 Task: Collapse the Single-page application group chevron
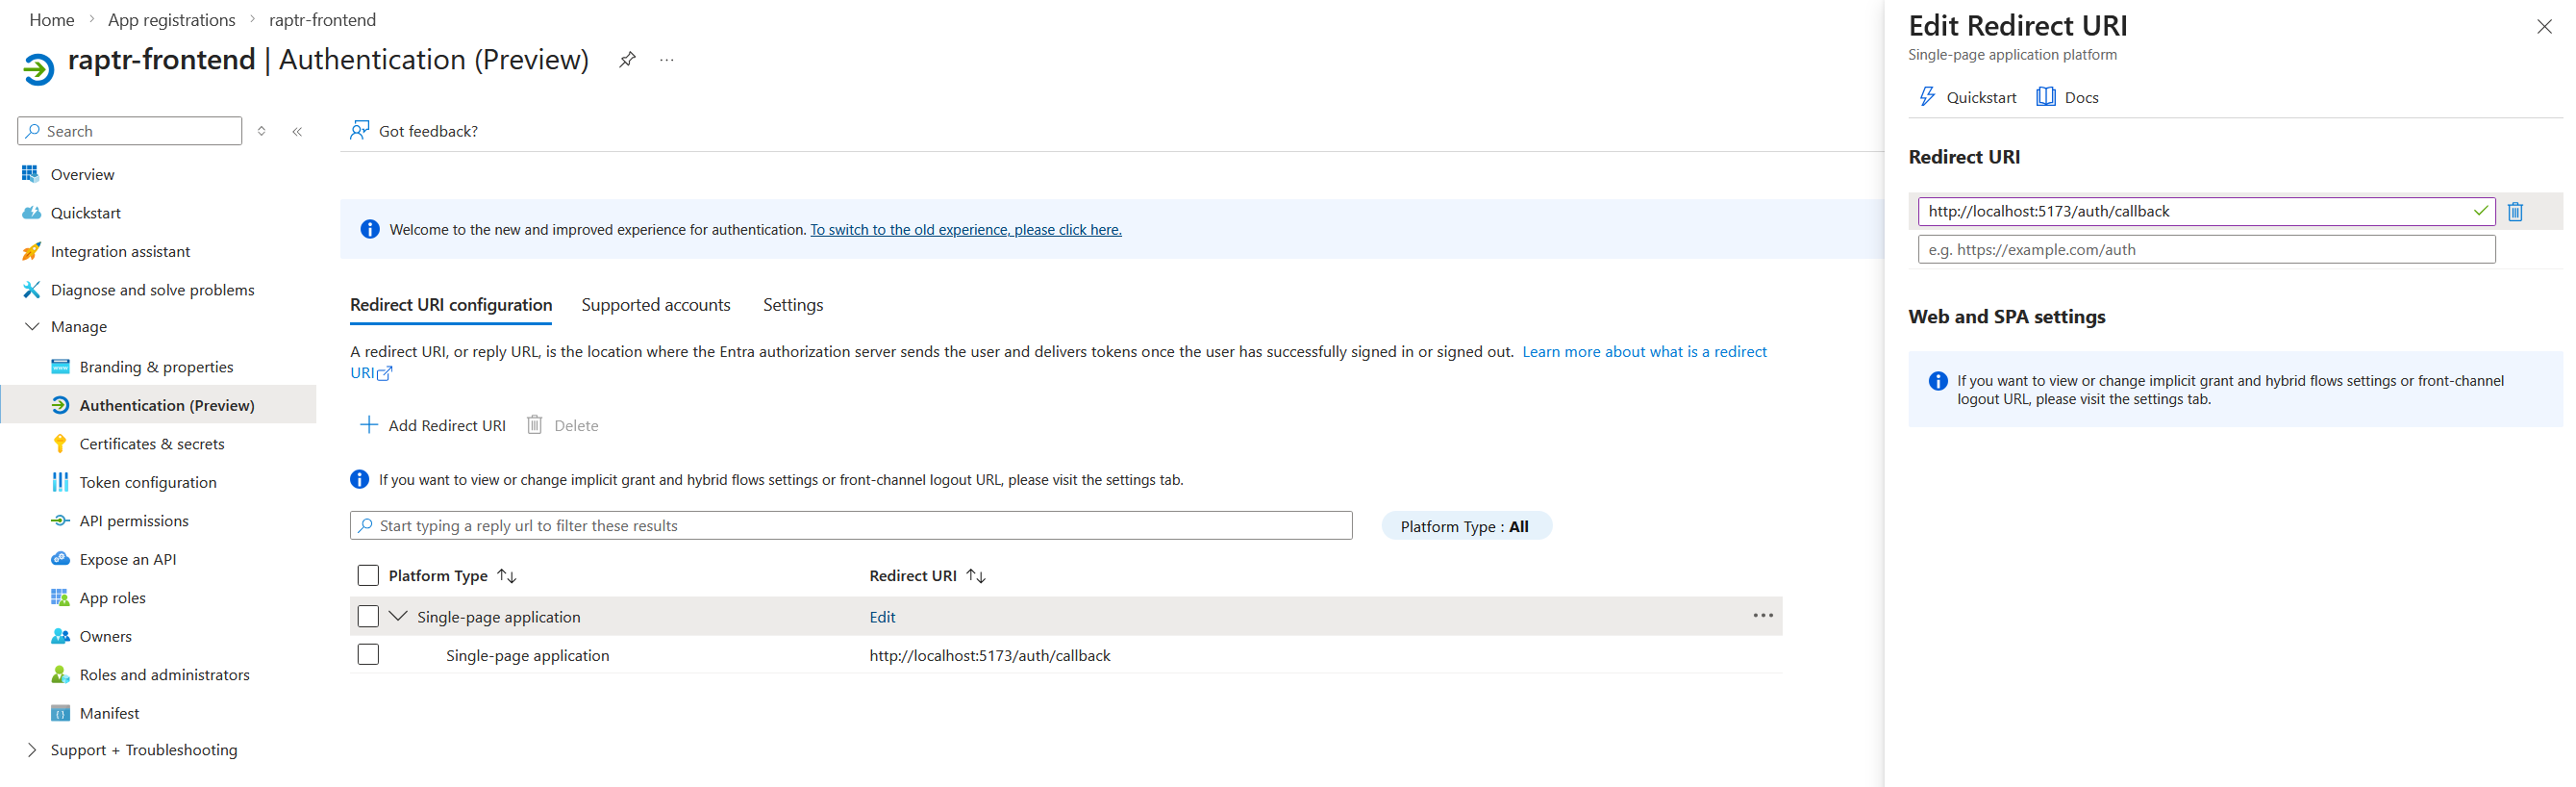pyautogui.click(x=398, y=617)
